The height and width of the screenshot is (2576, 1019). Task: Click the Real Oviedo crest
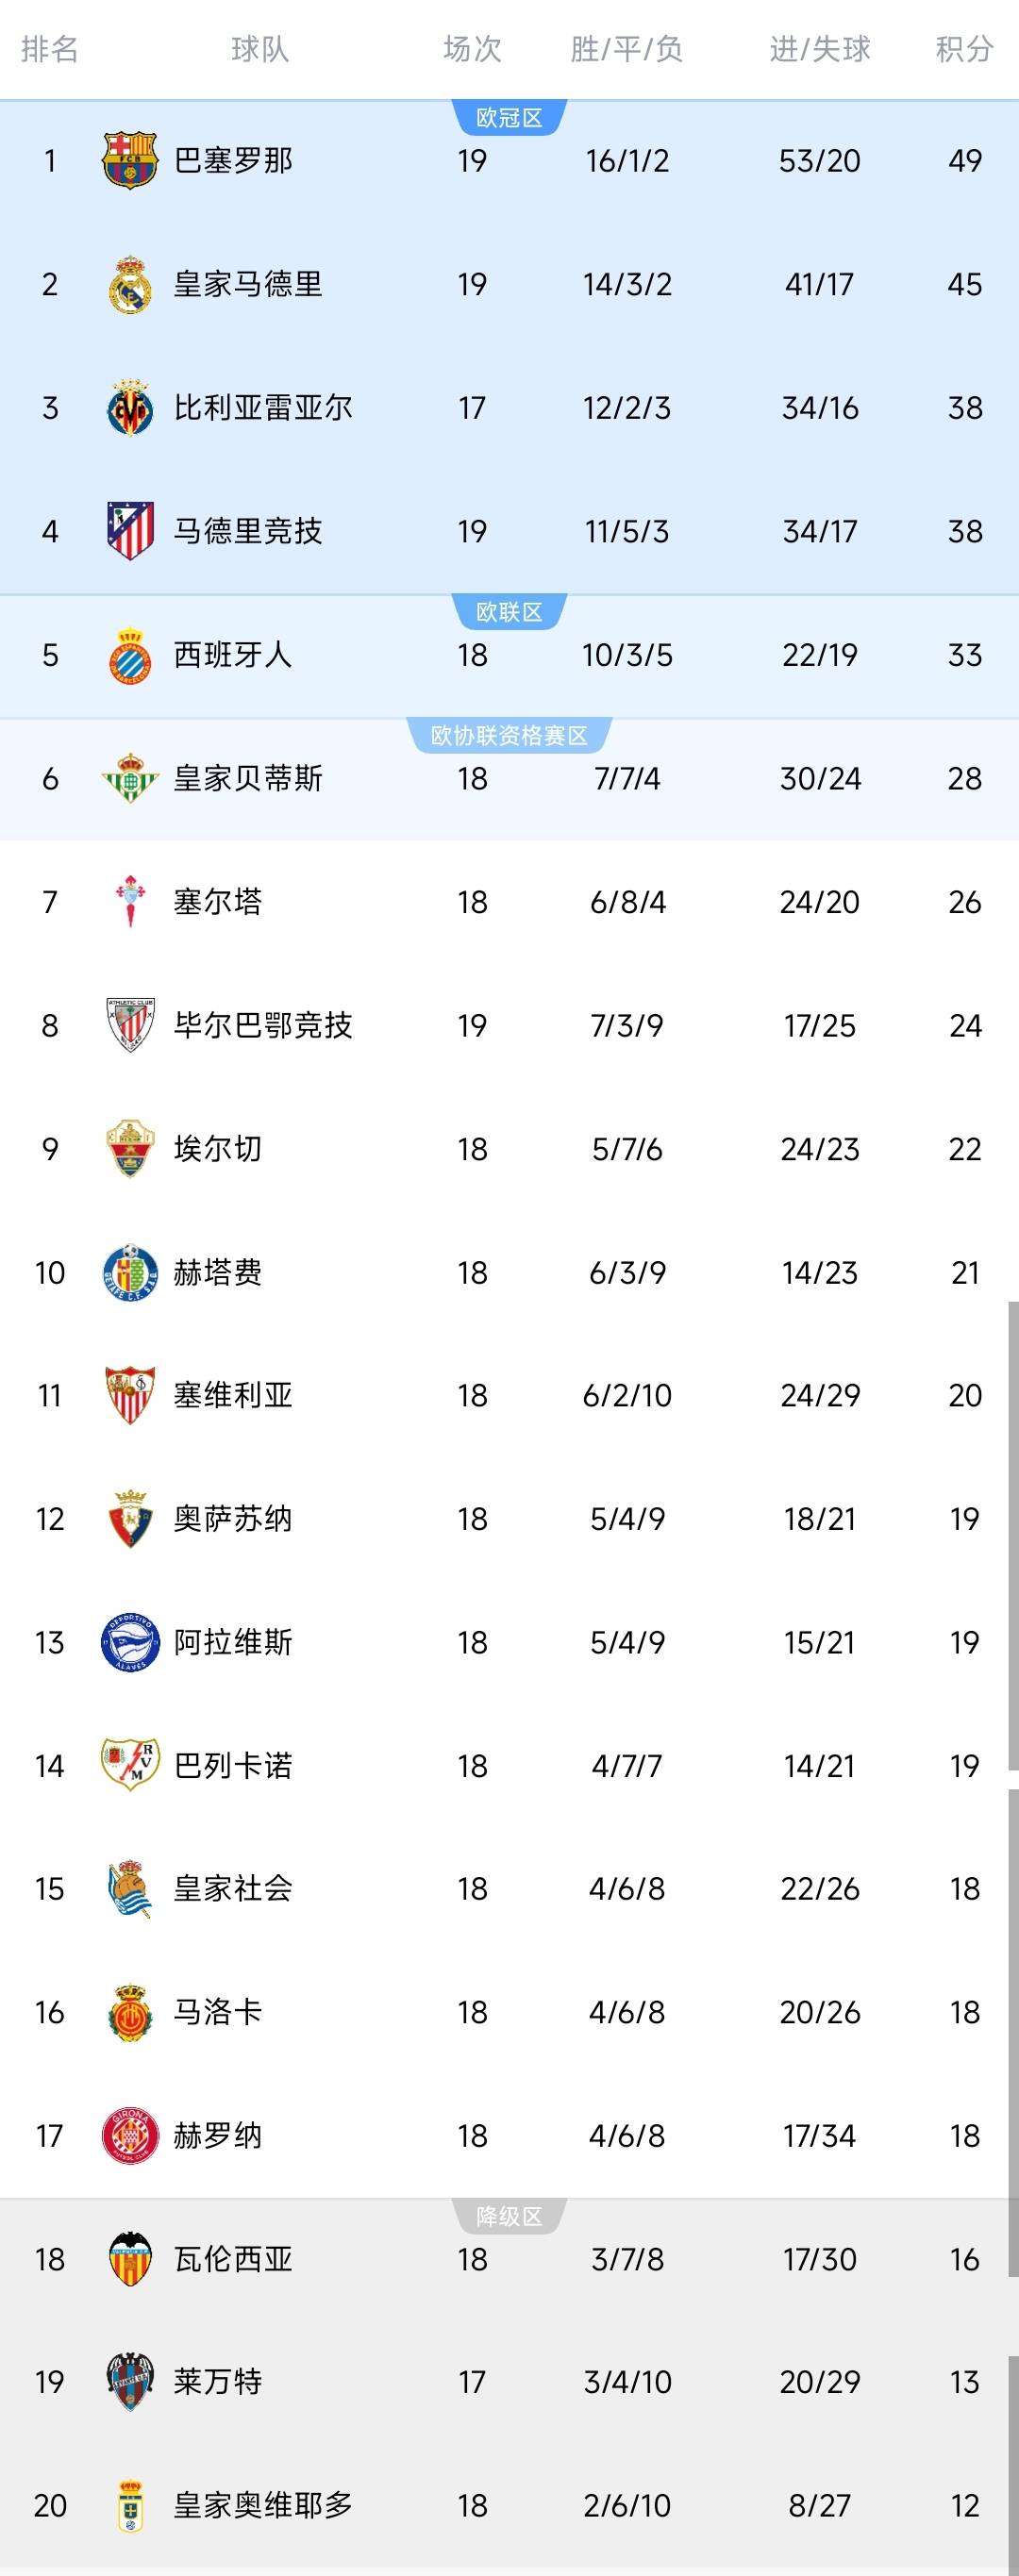pos(130,2505)
